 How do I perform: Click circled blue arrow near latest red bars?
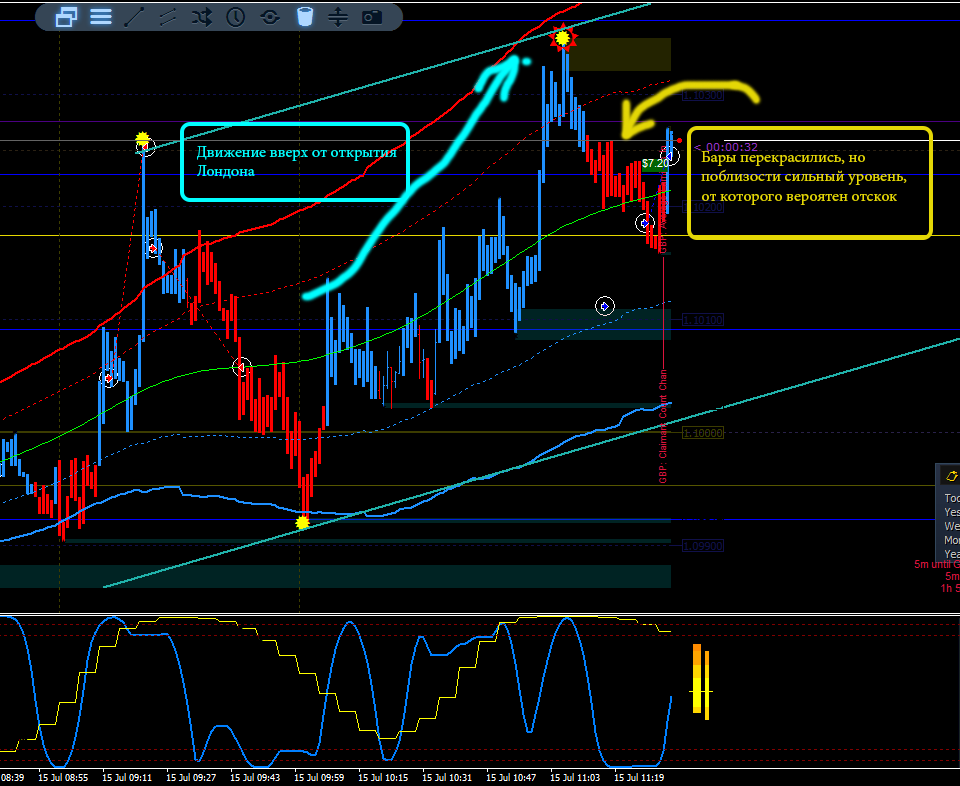pos(644,223)
